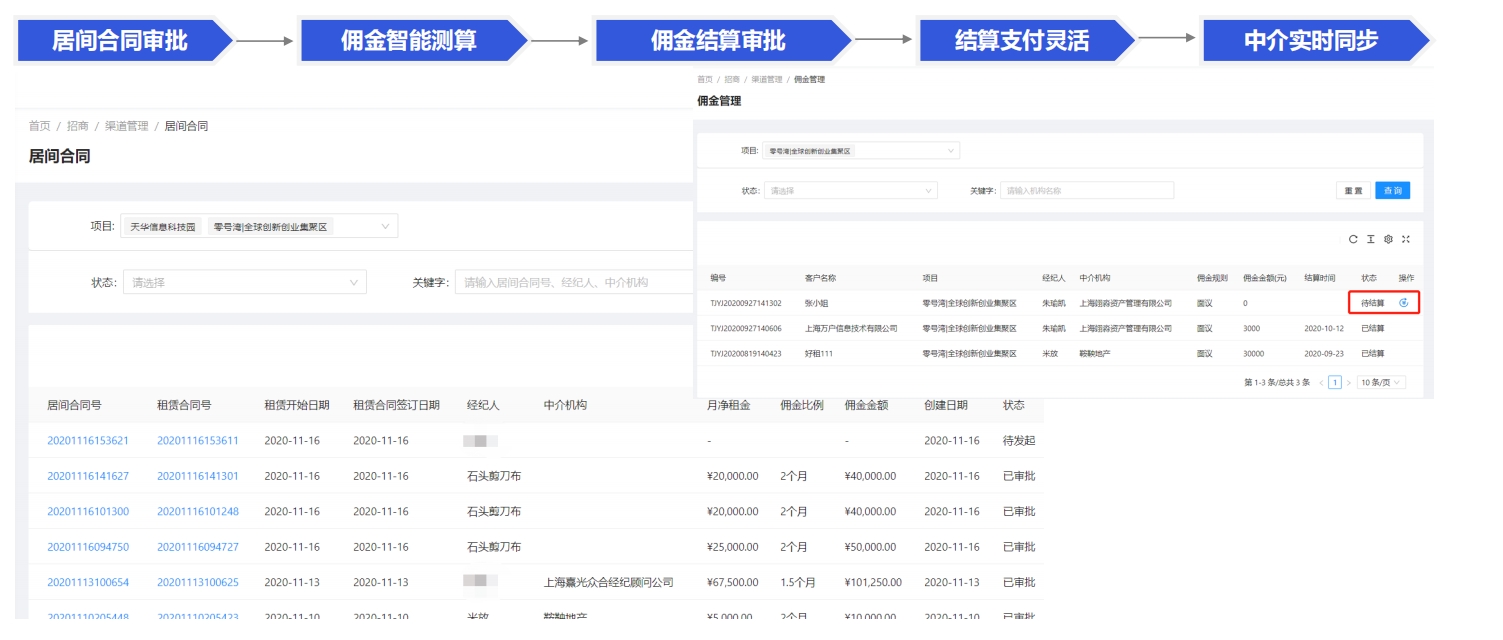This screenshot has width=1503, height=640.
Task: Open the 状态 dropdown in 佣金管理 panel
Action: tap(852, 190)
